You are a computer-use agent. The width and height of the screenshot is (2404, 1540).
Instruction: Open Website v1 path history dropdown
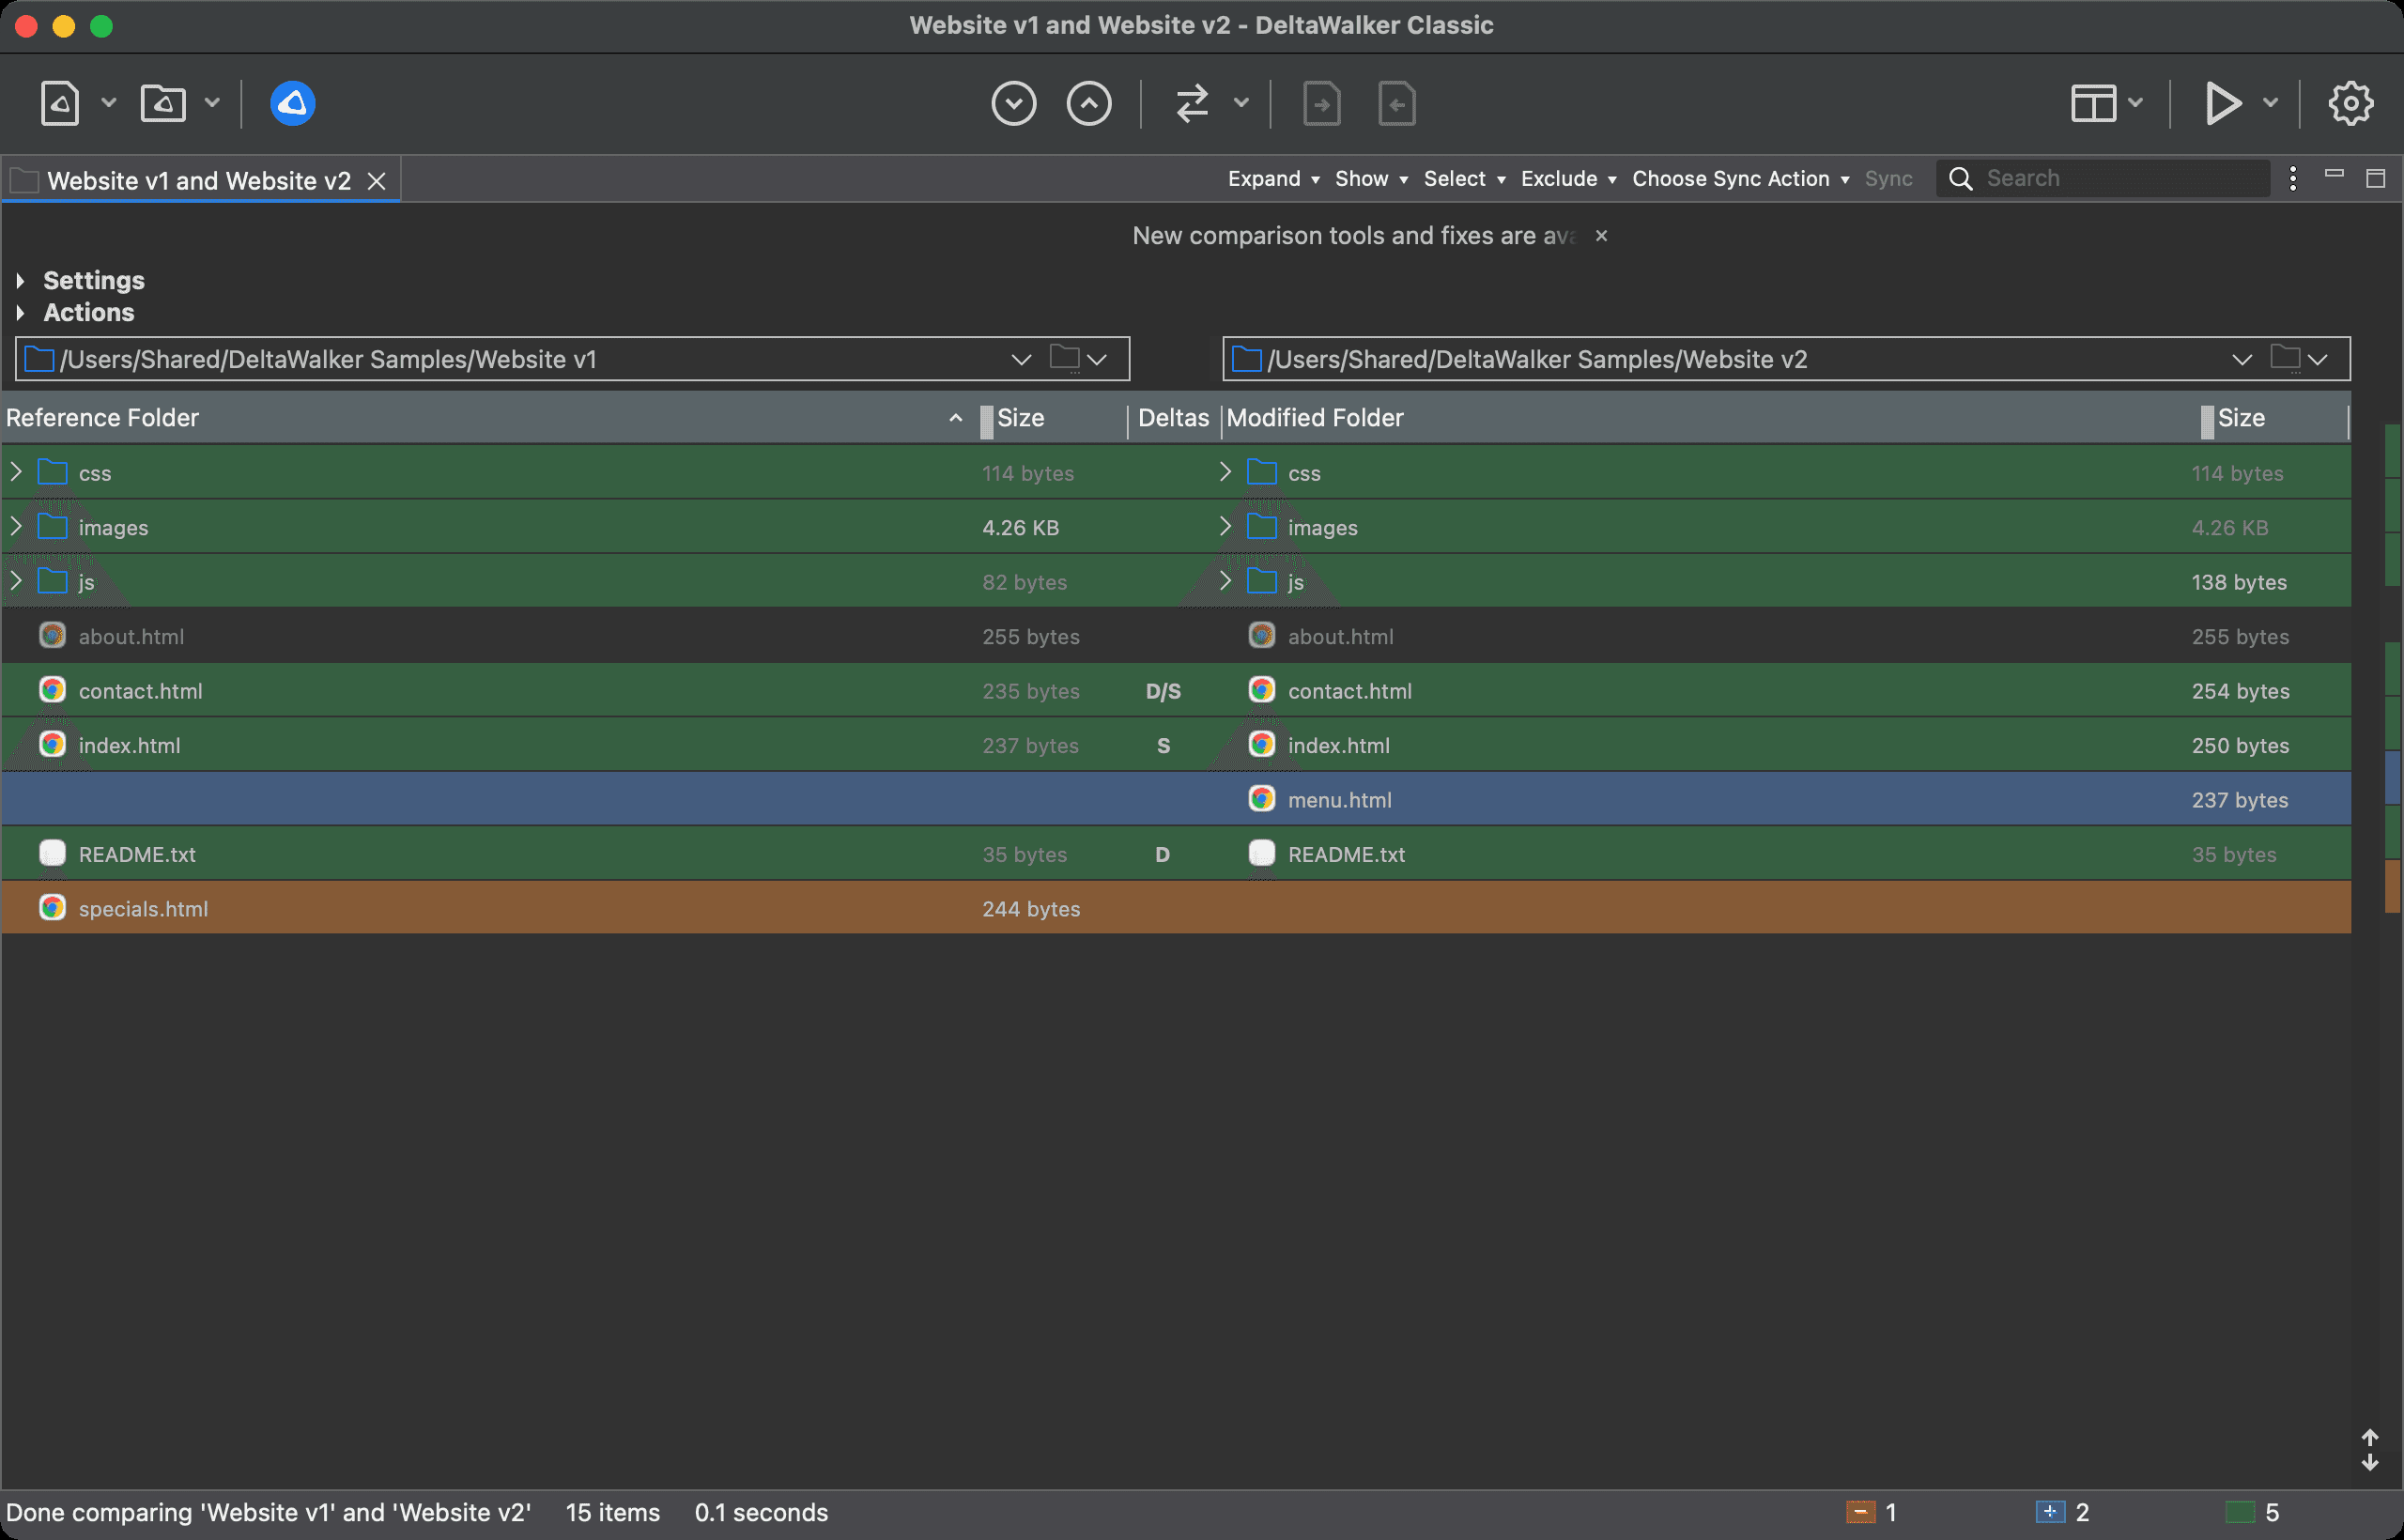tap(1021, 359)
